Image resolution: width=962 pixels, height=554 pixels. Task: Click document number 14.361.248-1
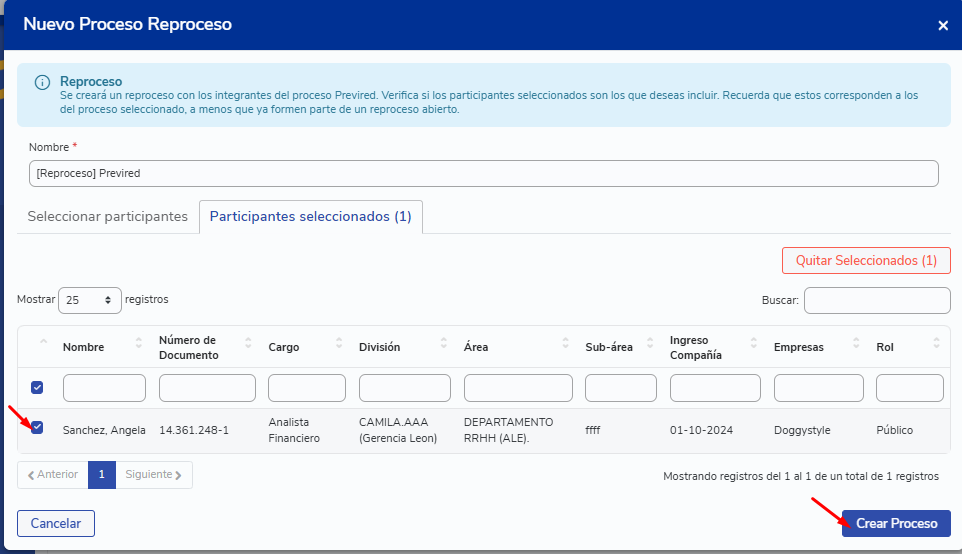pyautogui.click(x=194, y=430)
